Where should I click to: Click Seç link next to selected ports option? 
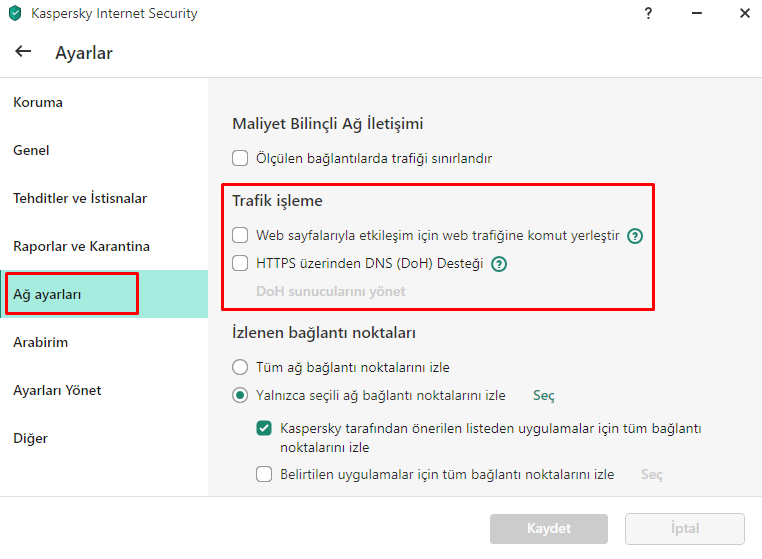543,395
